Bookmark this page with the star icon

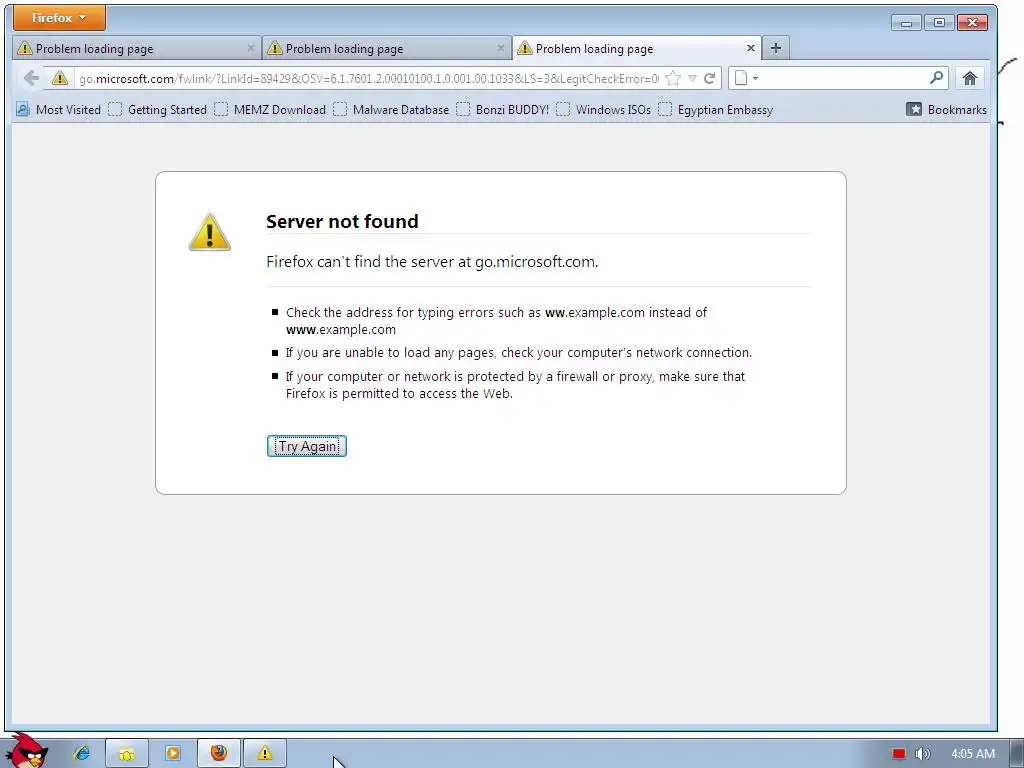point(673,79)
